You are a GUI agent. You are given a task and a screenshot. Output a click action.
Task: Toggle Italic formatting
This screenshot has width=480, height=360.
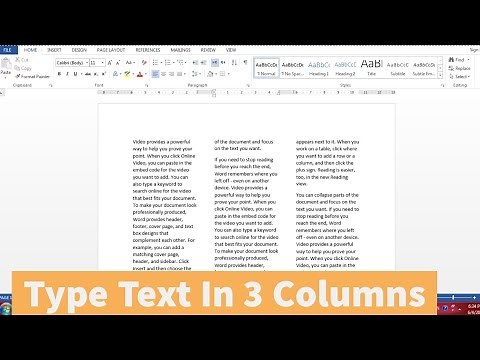(x=67, y=74)
